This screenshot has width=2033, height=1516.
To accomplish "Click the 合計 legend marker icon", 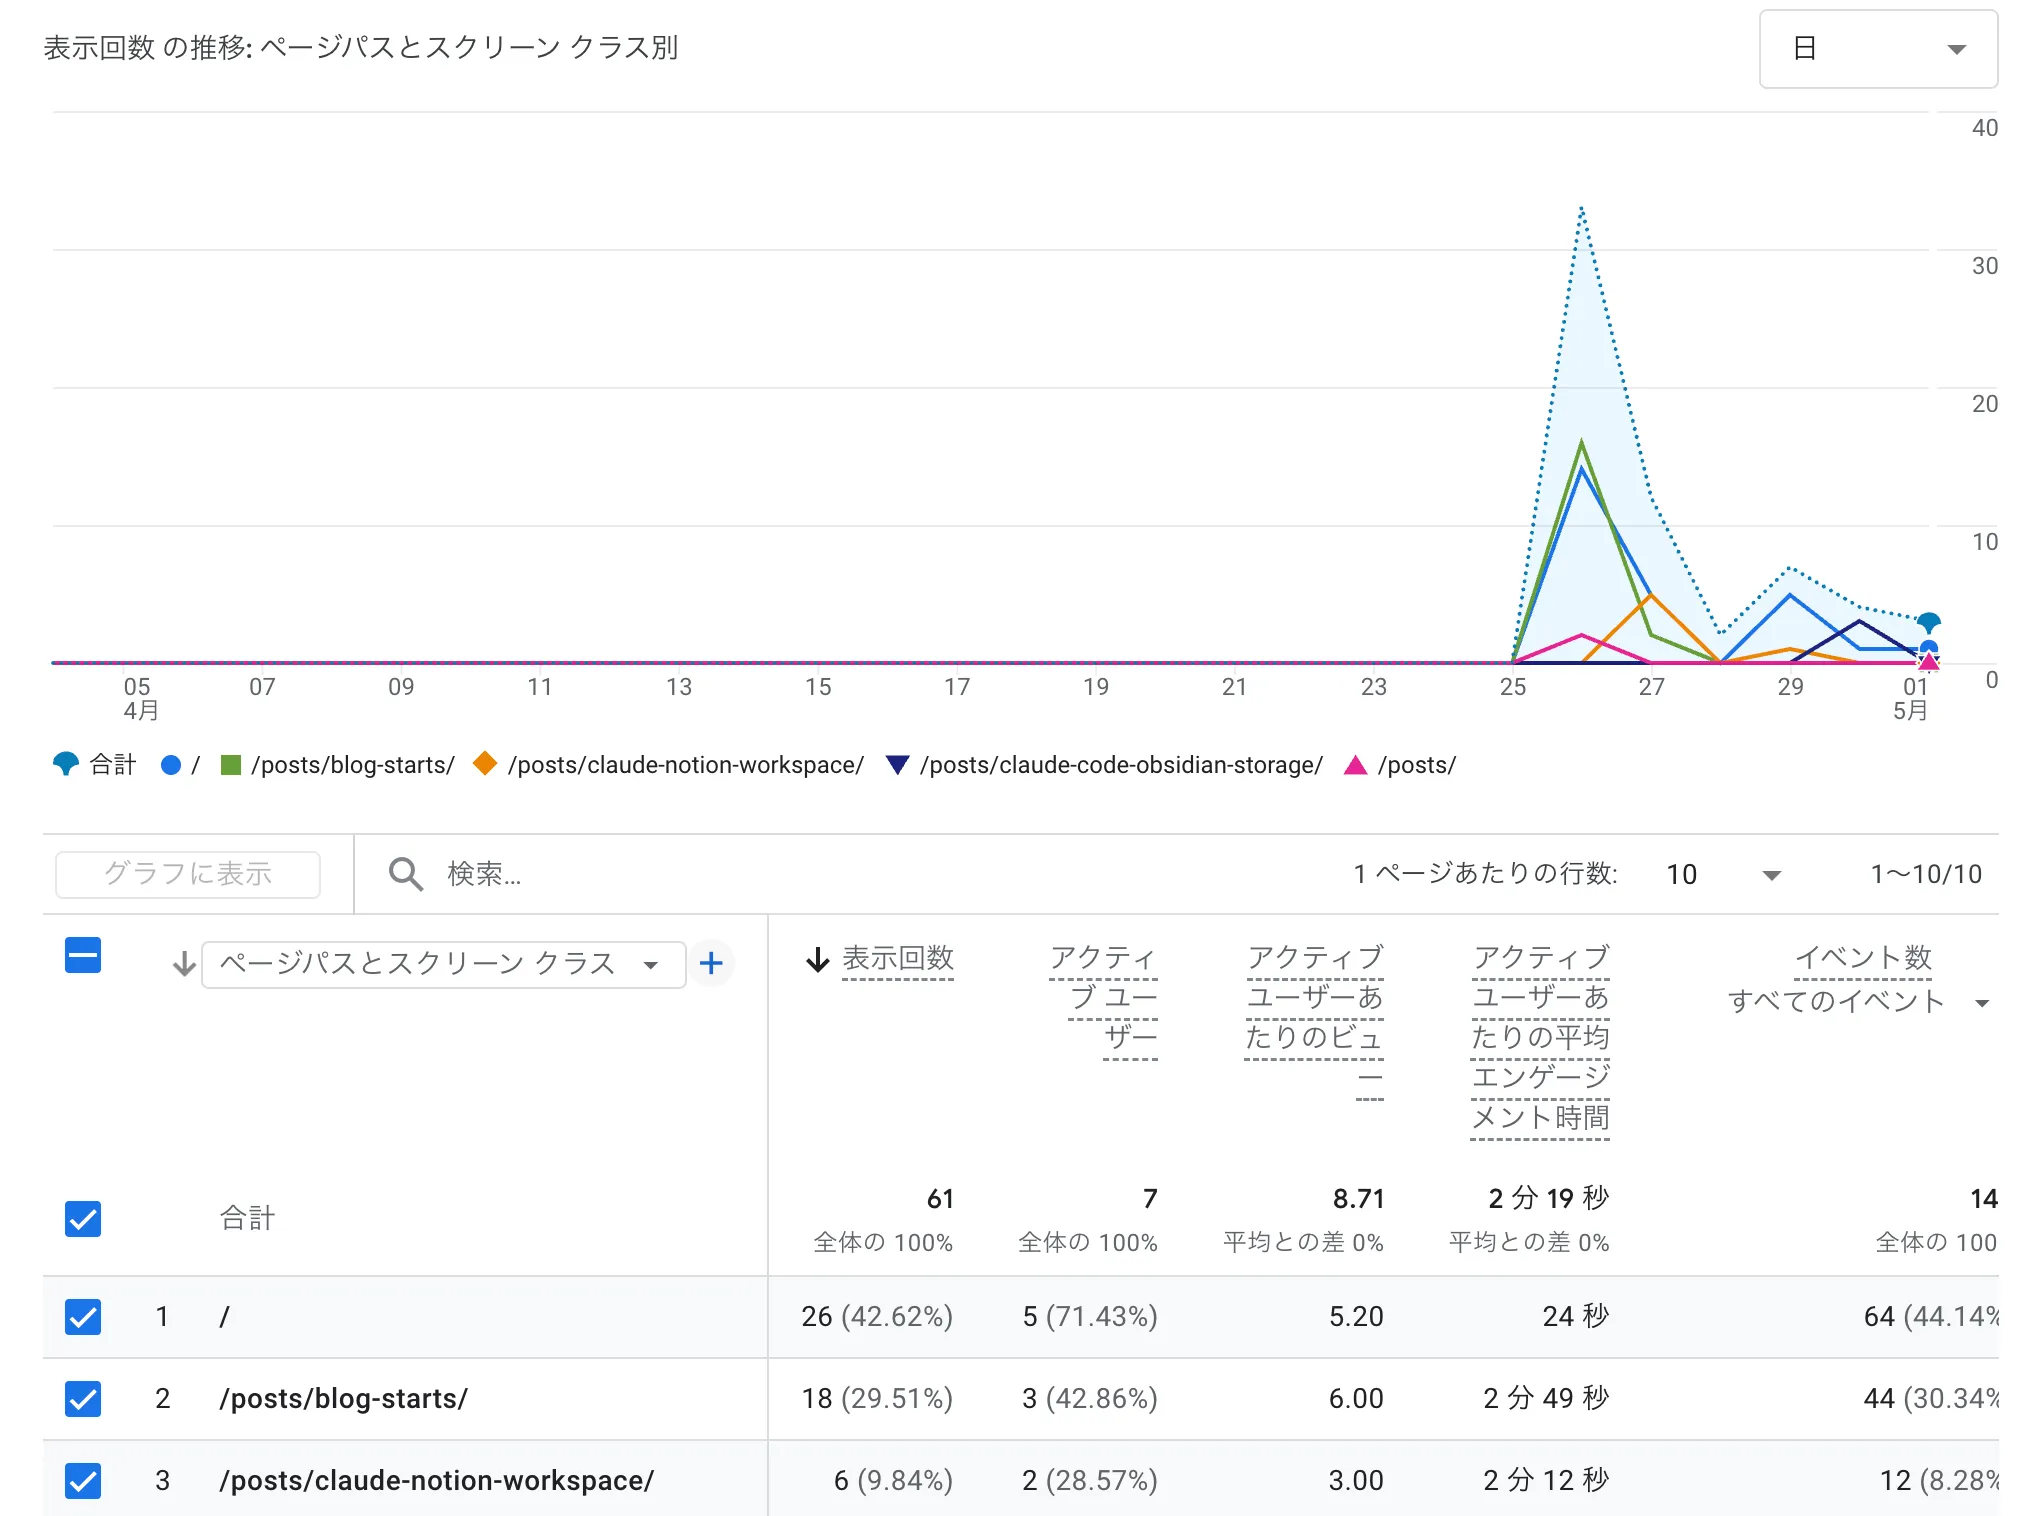I will tap(65, 764).
